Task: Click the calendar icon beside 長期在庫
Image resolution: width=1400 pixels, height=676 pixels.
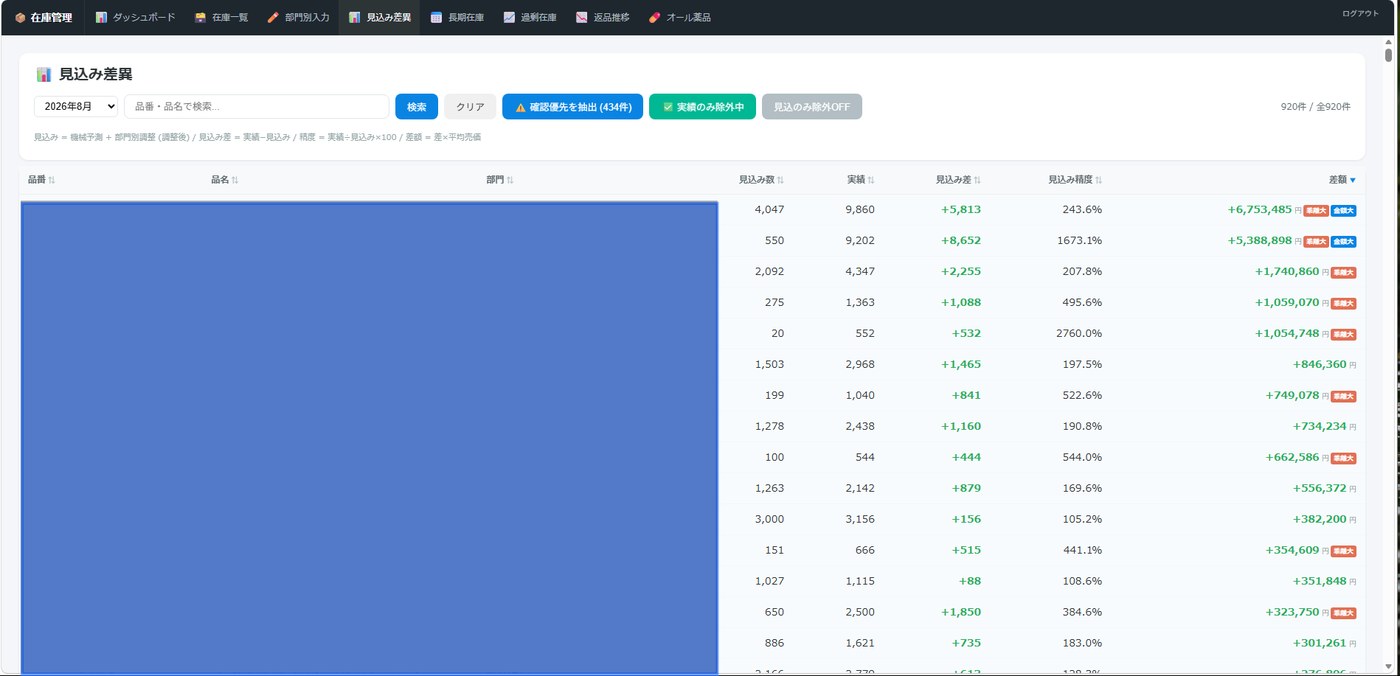Action: (436, 17)
